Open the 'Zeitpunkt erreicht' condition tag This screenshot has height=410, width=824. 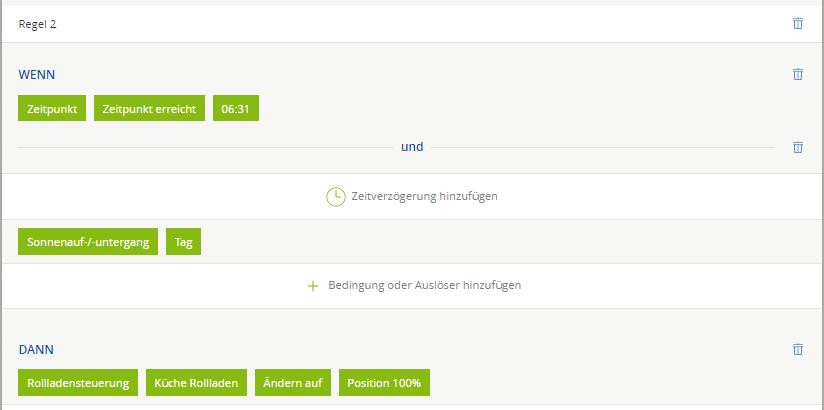[150, 108]
